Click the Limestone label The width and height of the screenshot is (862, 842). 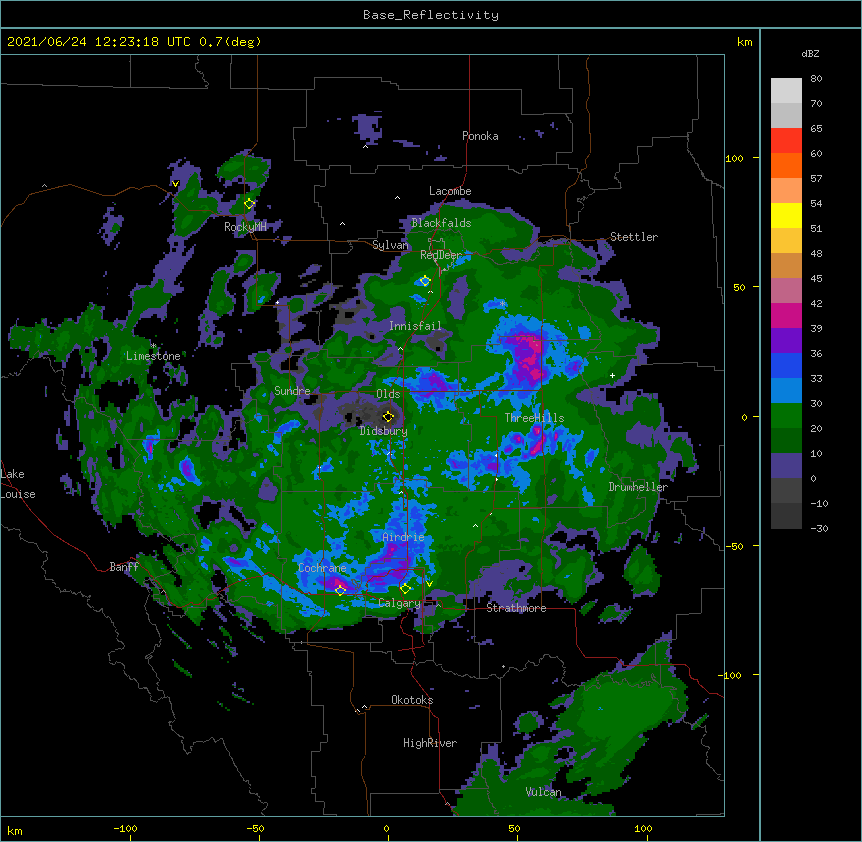(153, 356)
